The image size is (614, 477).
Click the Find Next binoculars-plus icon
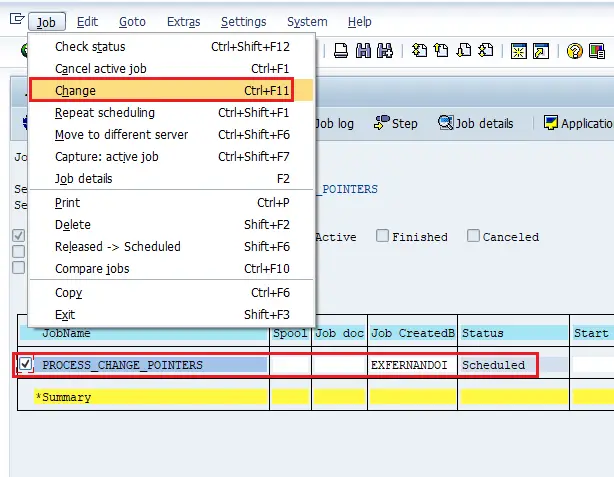click(385, 51)
